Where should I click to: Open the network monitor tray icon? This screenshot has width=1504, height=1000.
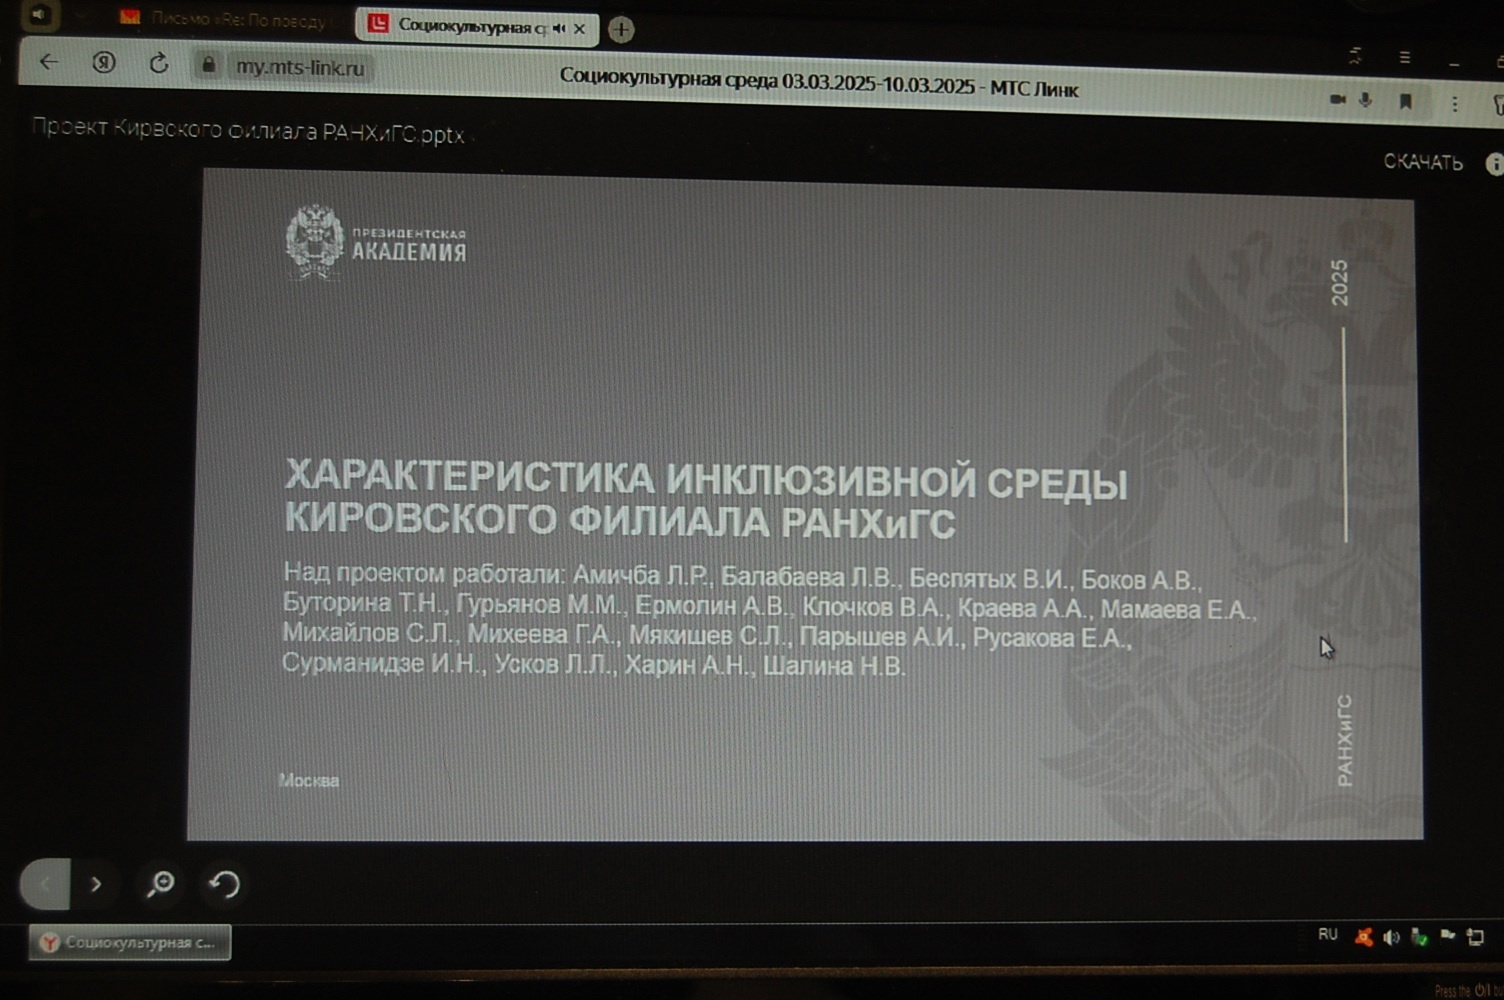1475,937
